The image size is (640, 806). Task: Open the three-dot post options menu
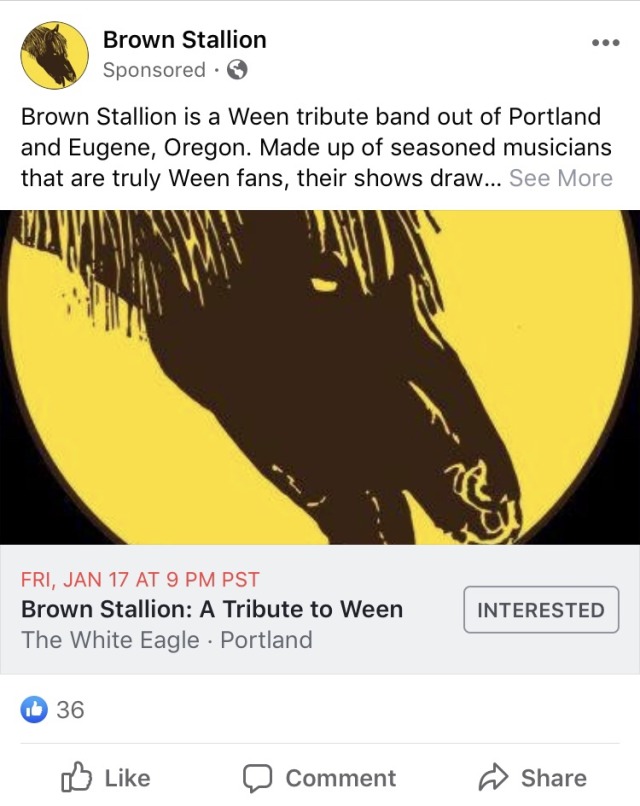(x=606, y=43)
